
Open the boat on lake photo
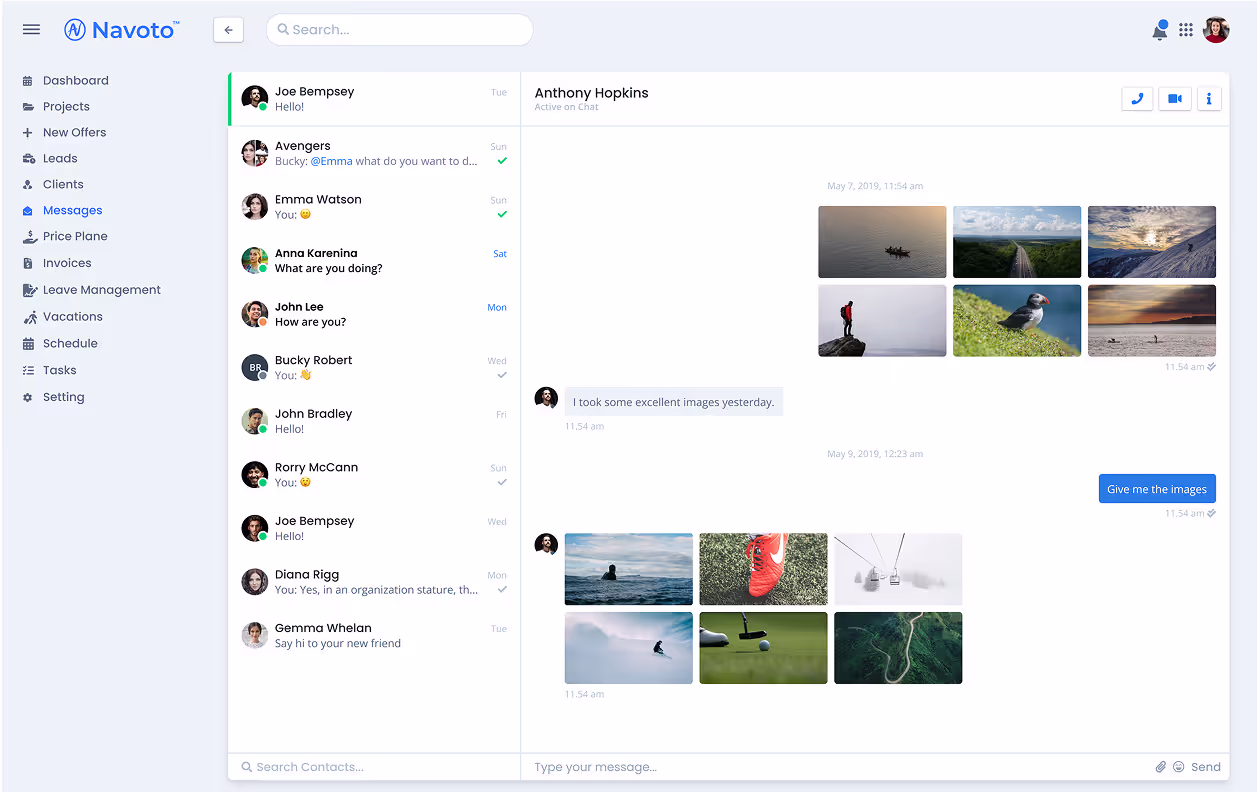[882, 242]
